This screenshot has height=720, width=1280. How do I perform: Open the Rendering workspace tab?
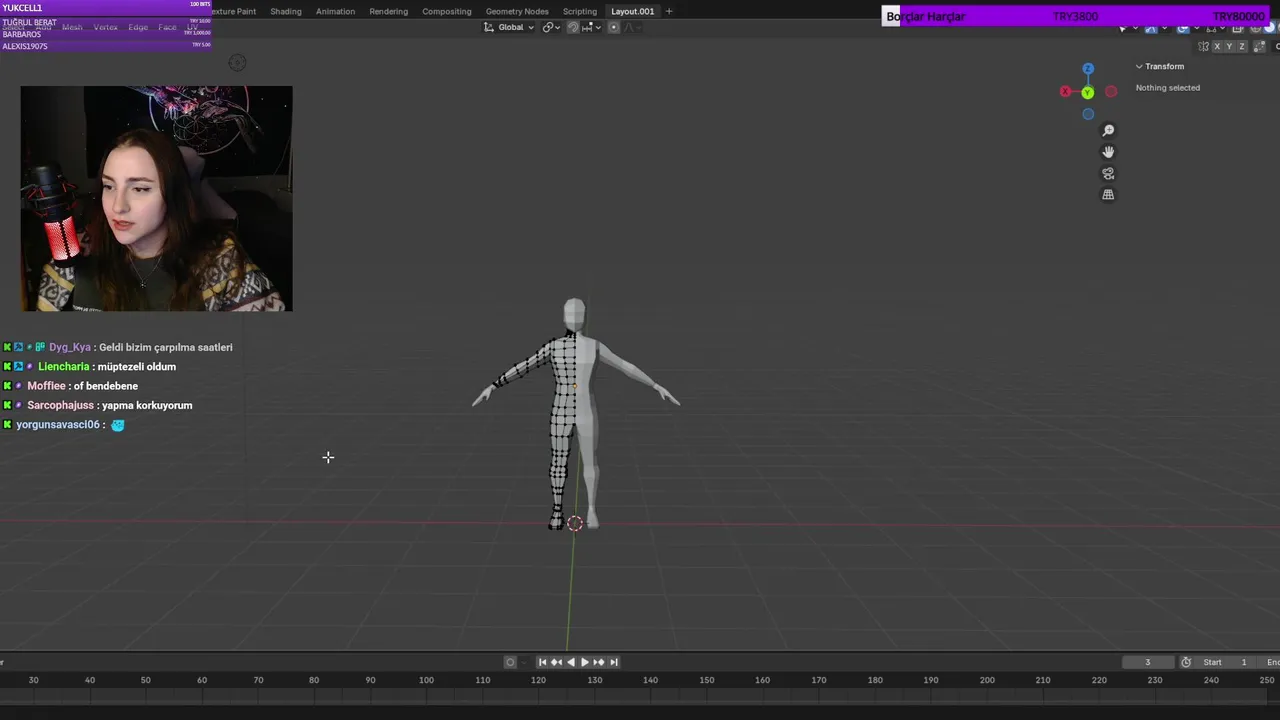pos(388,11)
